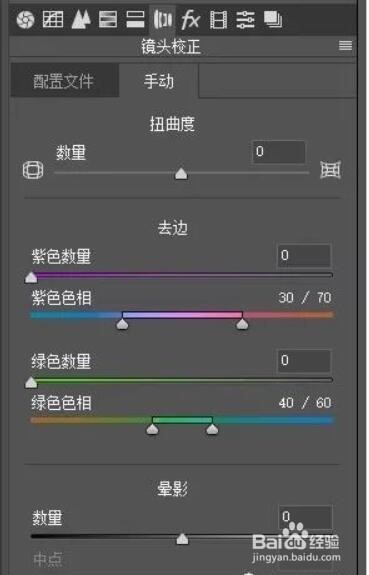Click the left 紫色色相 range handle
The image size is (369, 575).
point(122,324)
